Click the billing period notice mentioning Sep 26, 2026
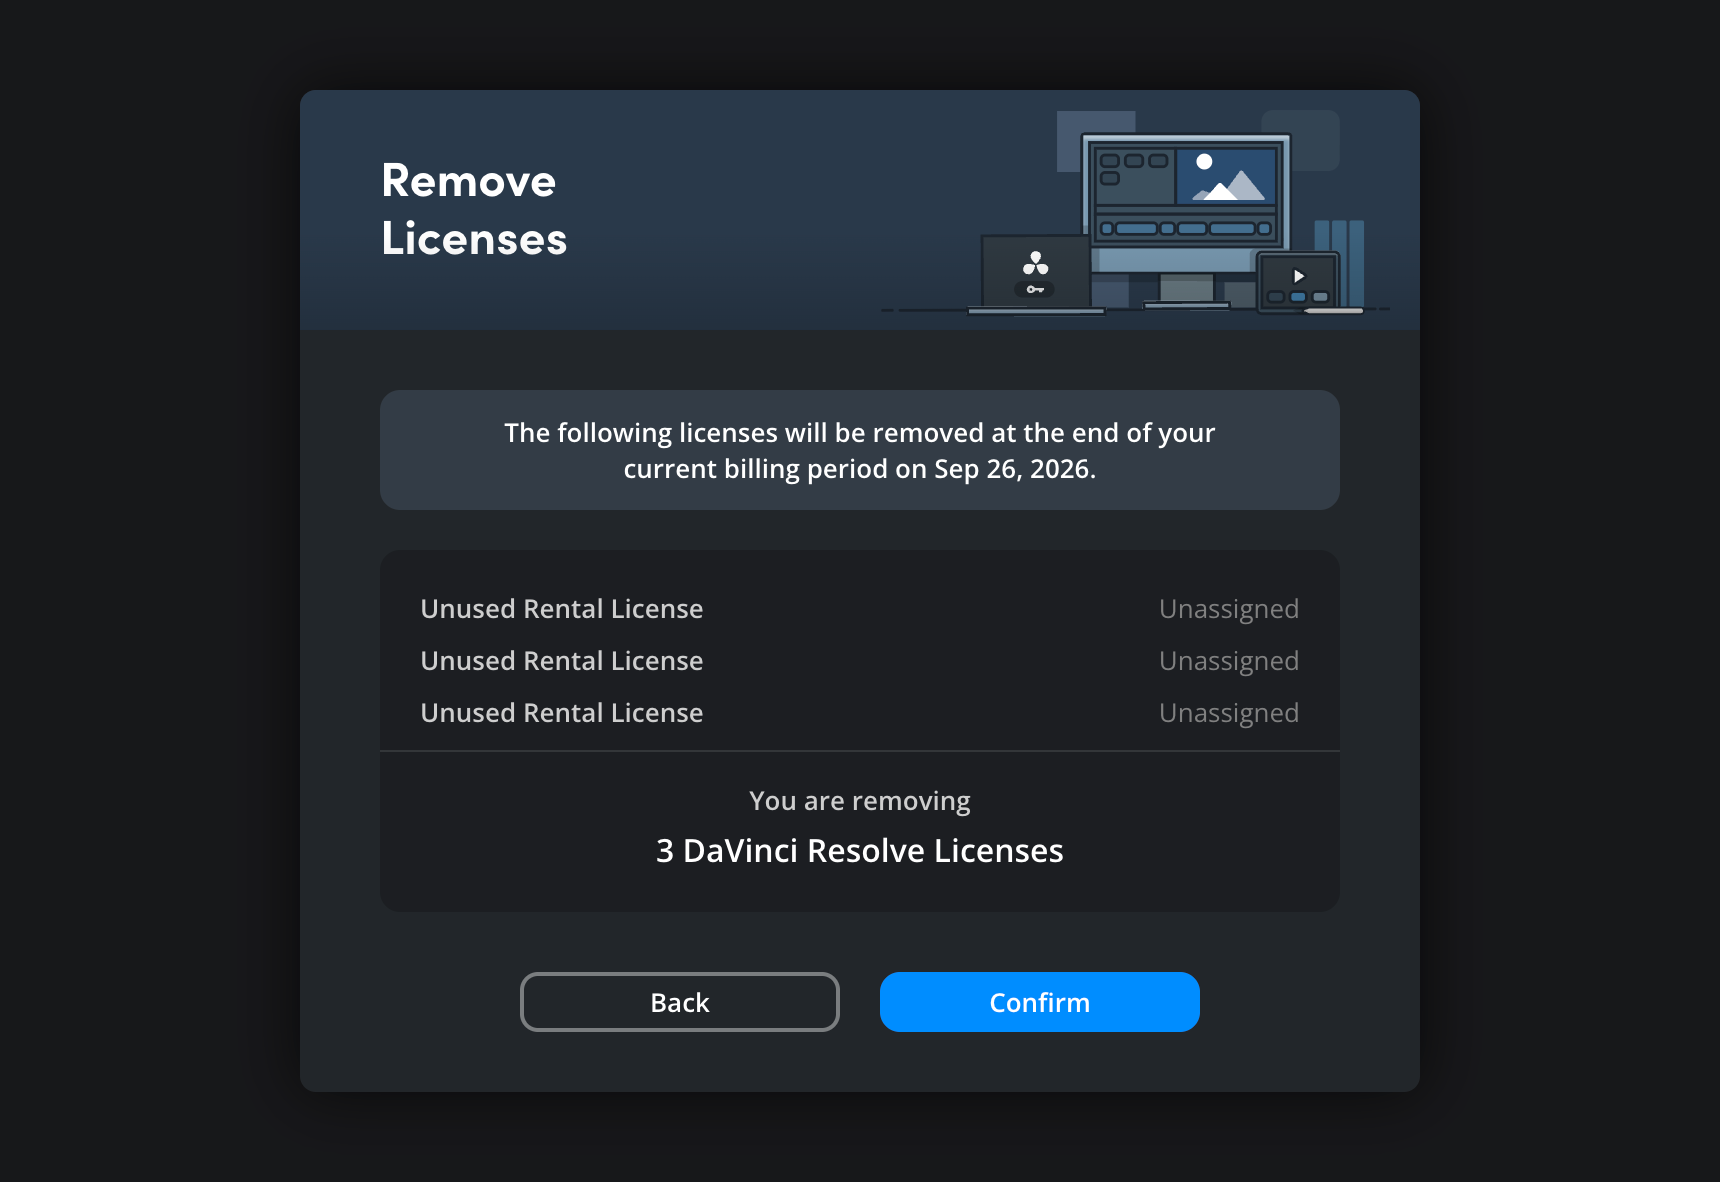The height and width of the screenshot is (1182, 1720). (x=860, y=450)
